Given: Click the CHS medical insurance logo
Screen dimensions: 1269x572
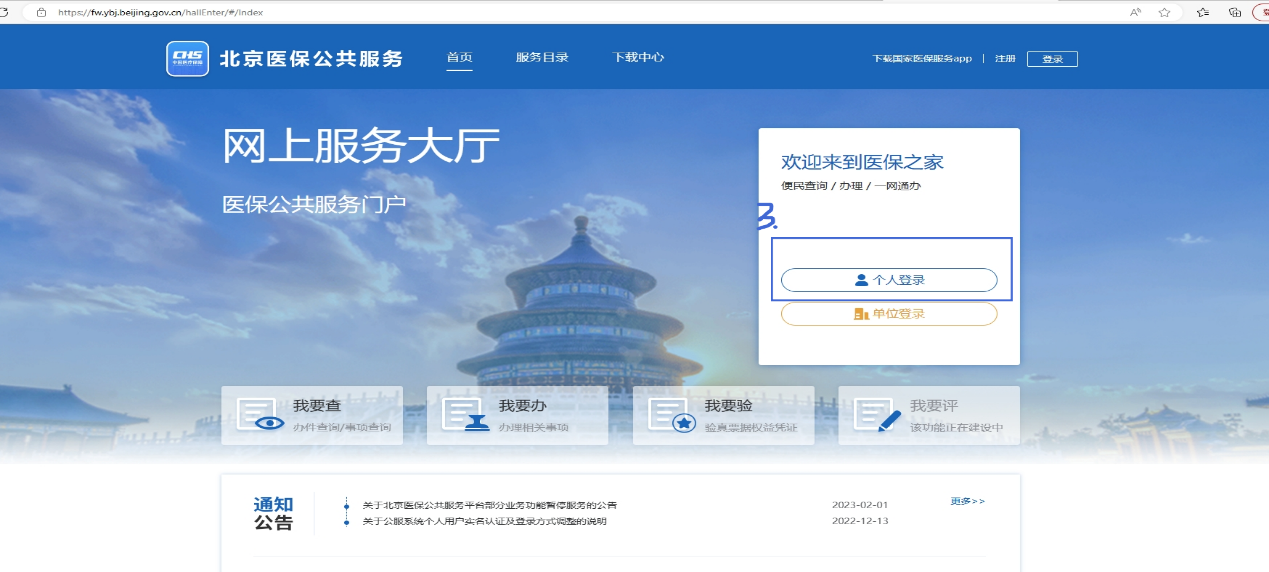Looking at the screenshot, I should click(x=187, y=58).
